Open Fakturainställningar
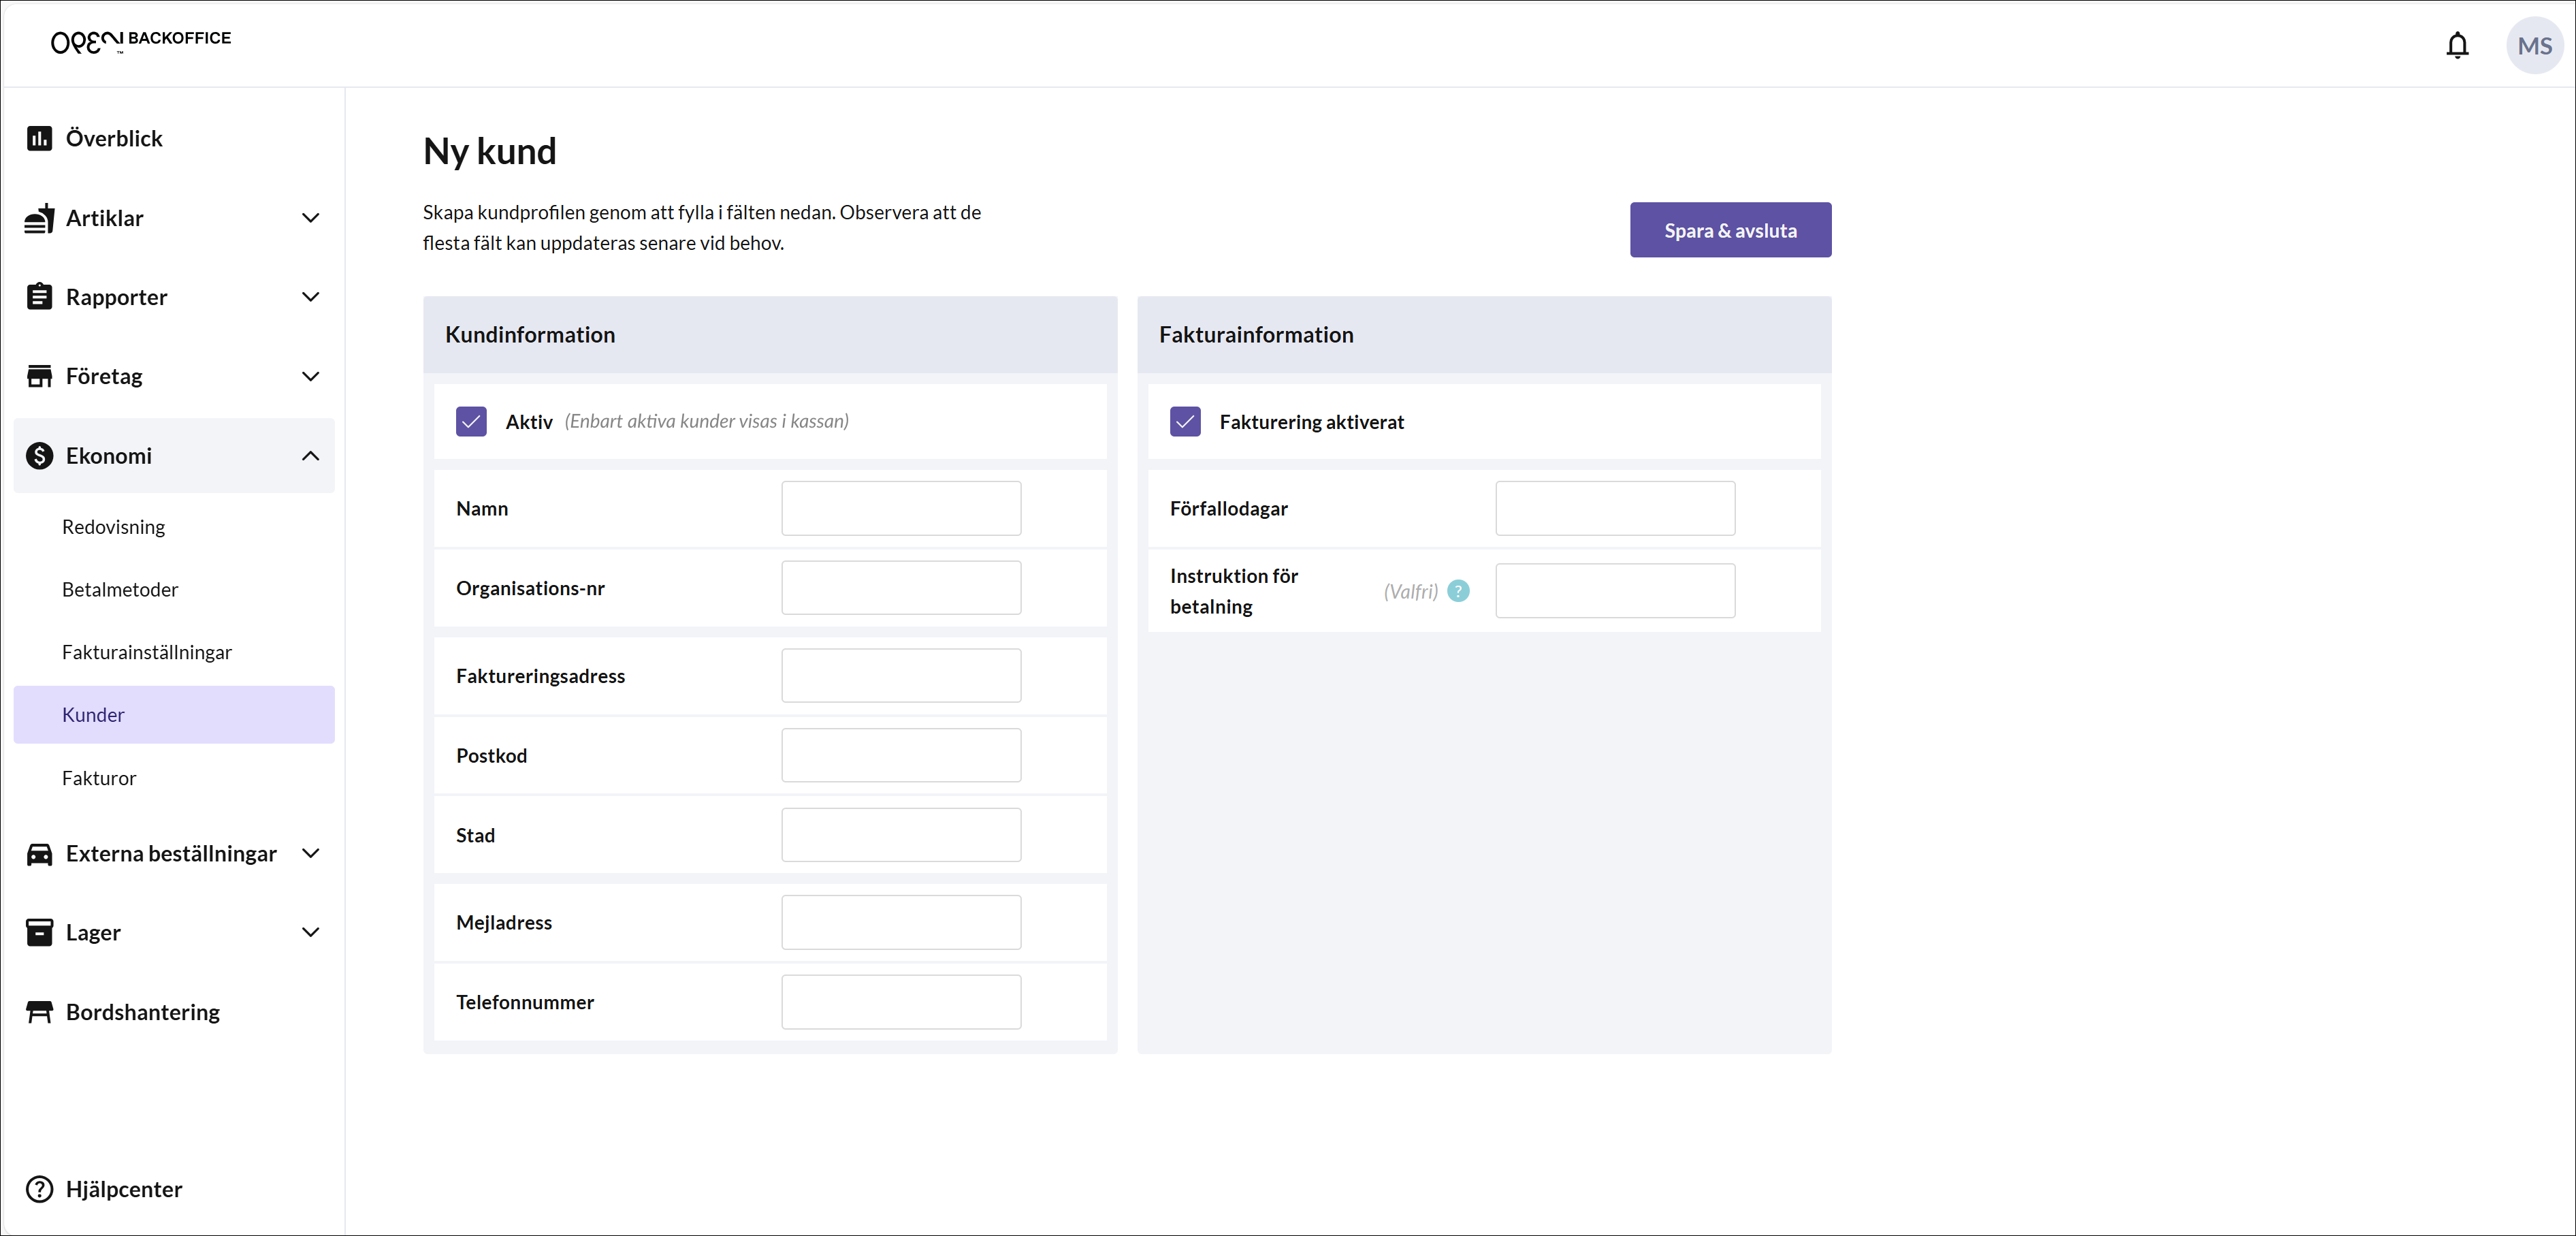 [x=147, y=652]
